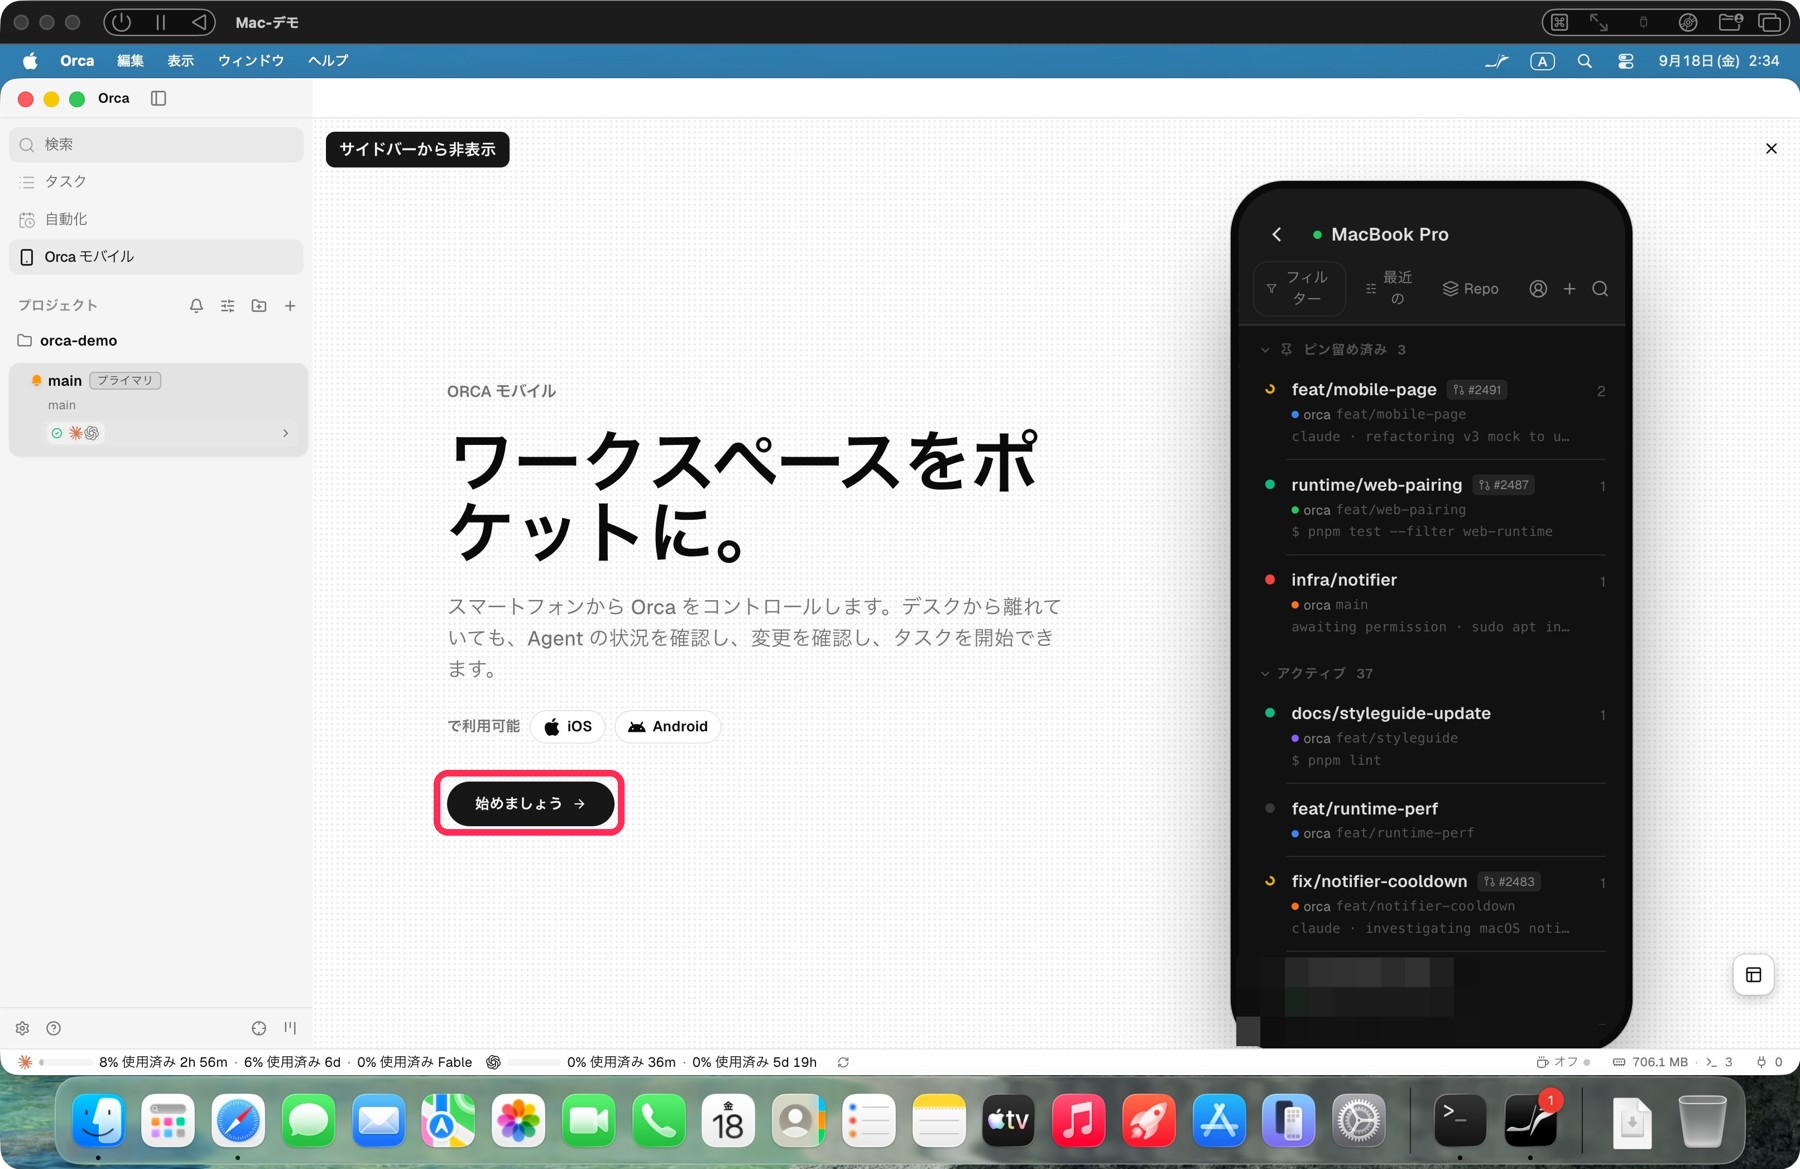
Task: Click the plug indicator showing 0
Action: pyautogui.click(x=1769, y=1062)
